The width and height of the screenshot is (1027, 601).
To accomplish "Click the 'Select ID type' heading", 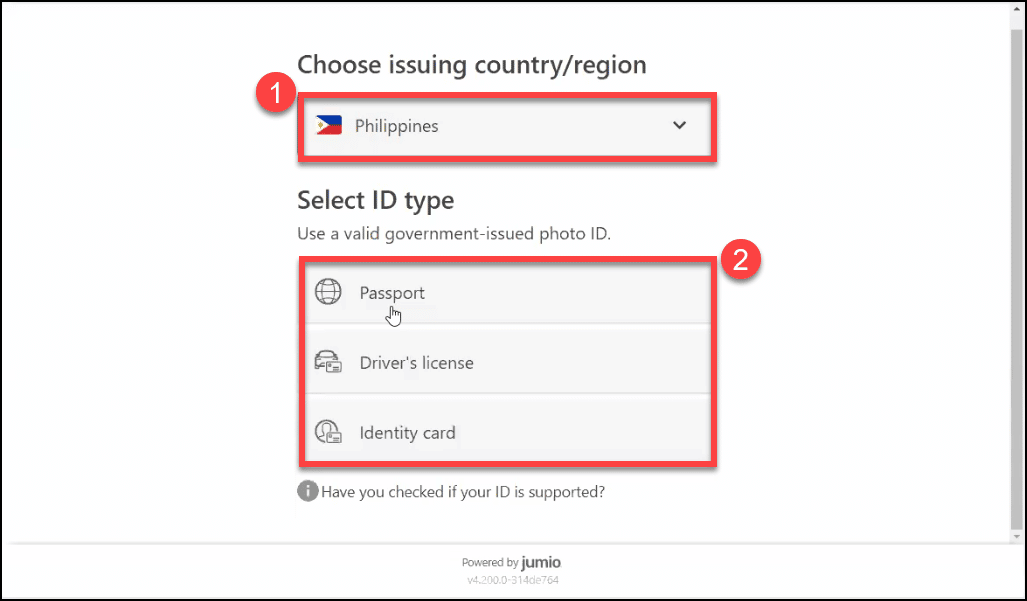I will 376,200.
